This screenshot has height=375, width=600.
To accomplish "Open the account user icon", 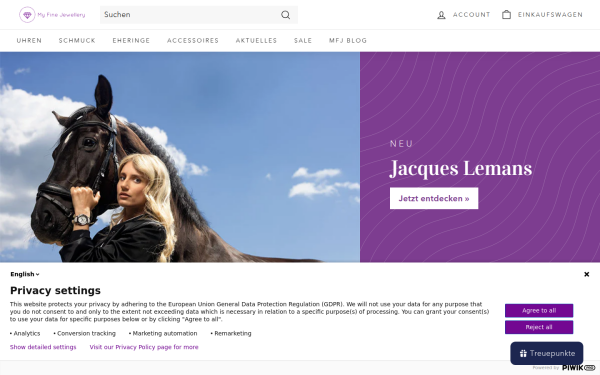I will coord(441,15).
